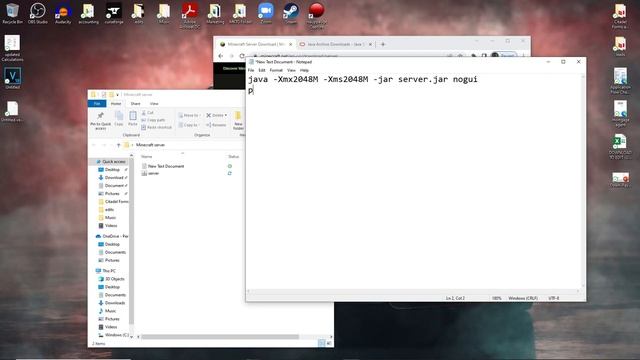
Task: Open the Music folder on the desktop
Action: click(164, 13)
